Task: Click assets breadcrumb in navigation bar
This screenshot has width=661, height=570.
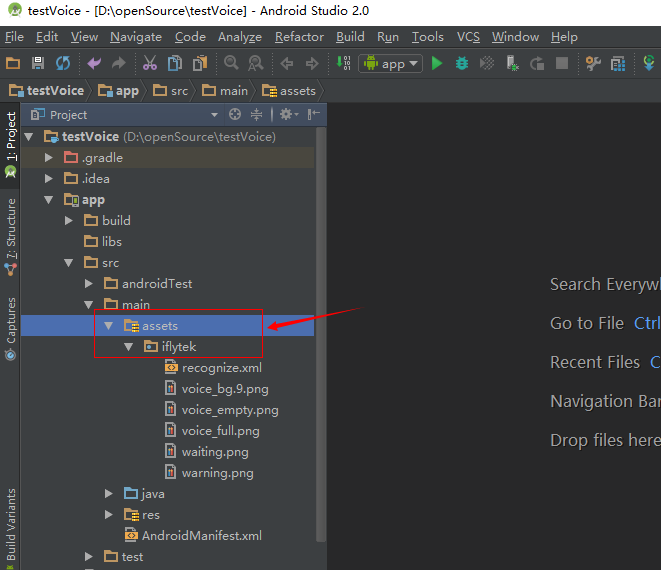Action: click(x=289, y=91)
